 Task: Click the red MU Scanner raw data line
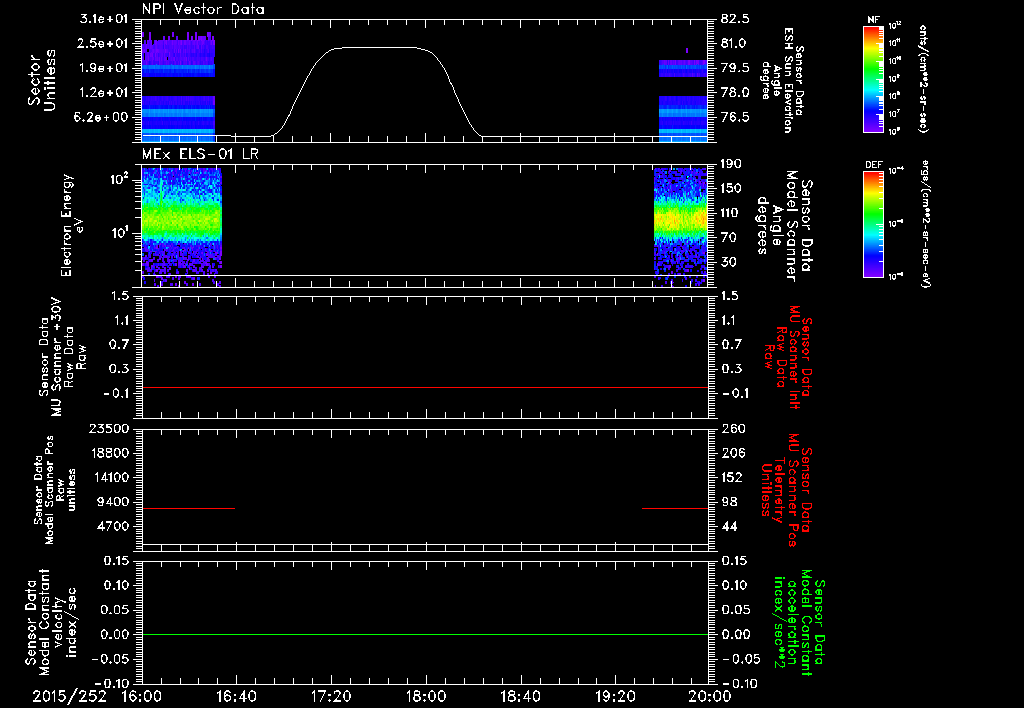coord(425,387)
